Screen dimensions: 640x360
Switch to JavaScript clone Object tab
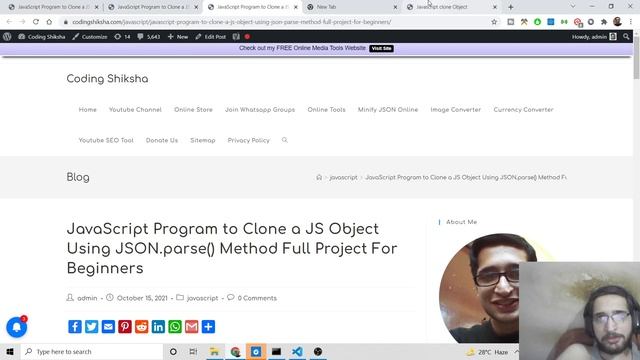pos(452,7)
